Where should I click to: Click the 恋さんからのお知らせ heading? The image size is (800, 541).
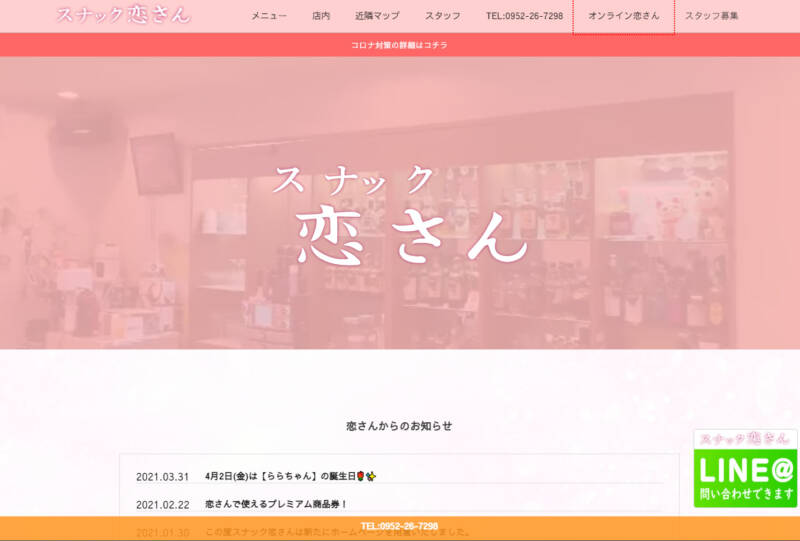pos(399,426)
